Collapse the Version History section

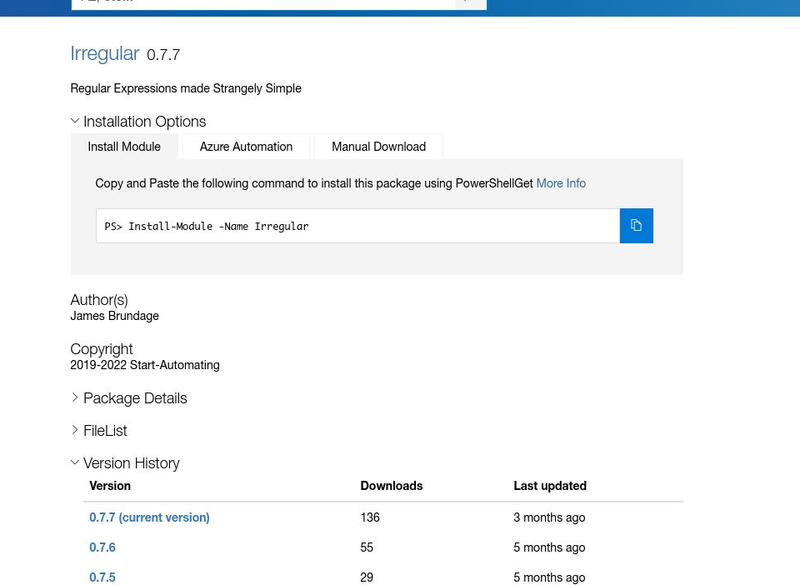click(x=125, y=463)
